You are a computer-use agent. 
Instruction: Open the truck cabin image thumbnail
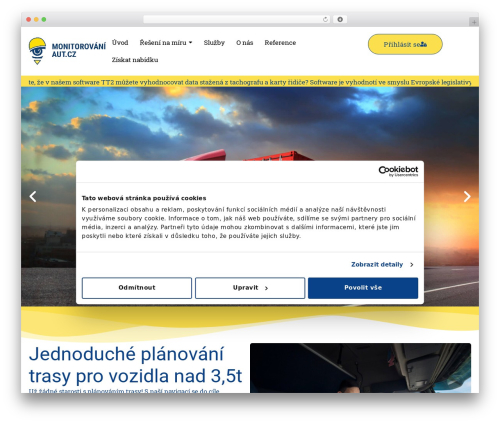360,368
